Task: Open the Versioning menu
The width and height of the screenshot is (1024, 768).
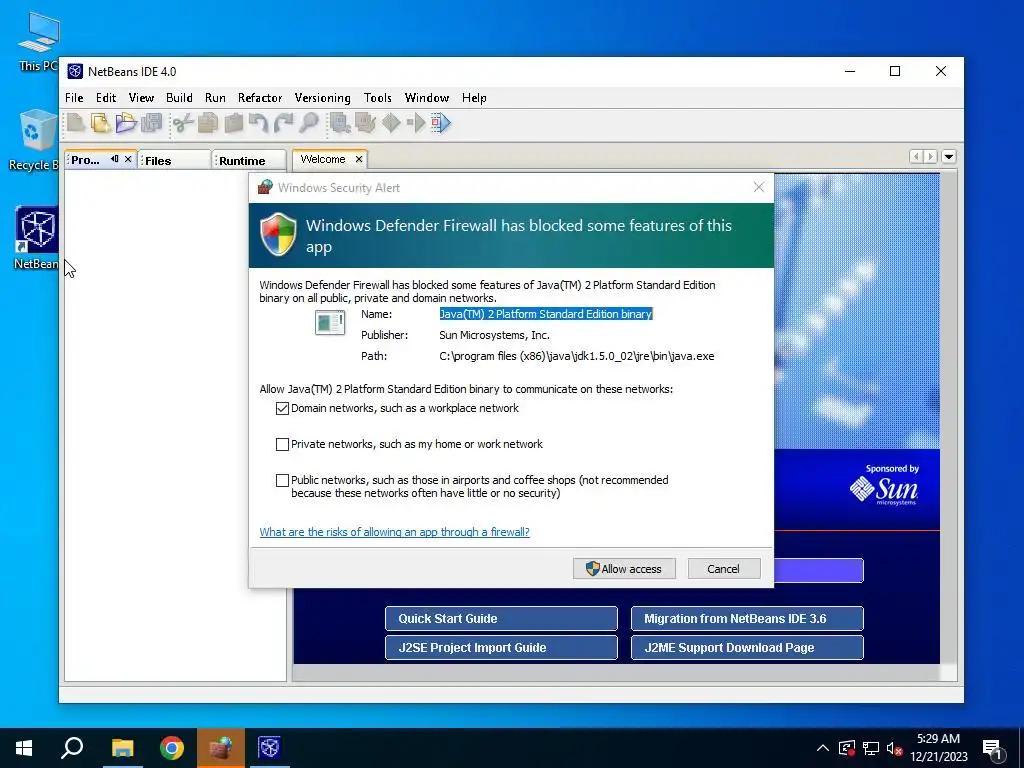Action: (x=322, y=98)
